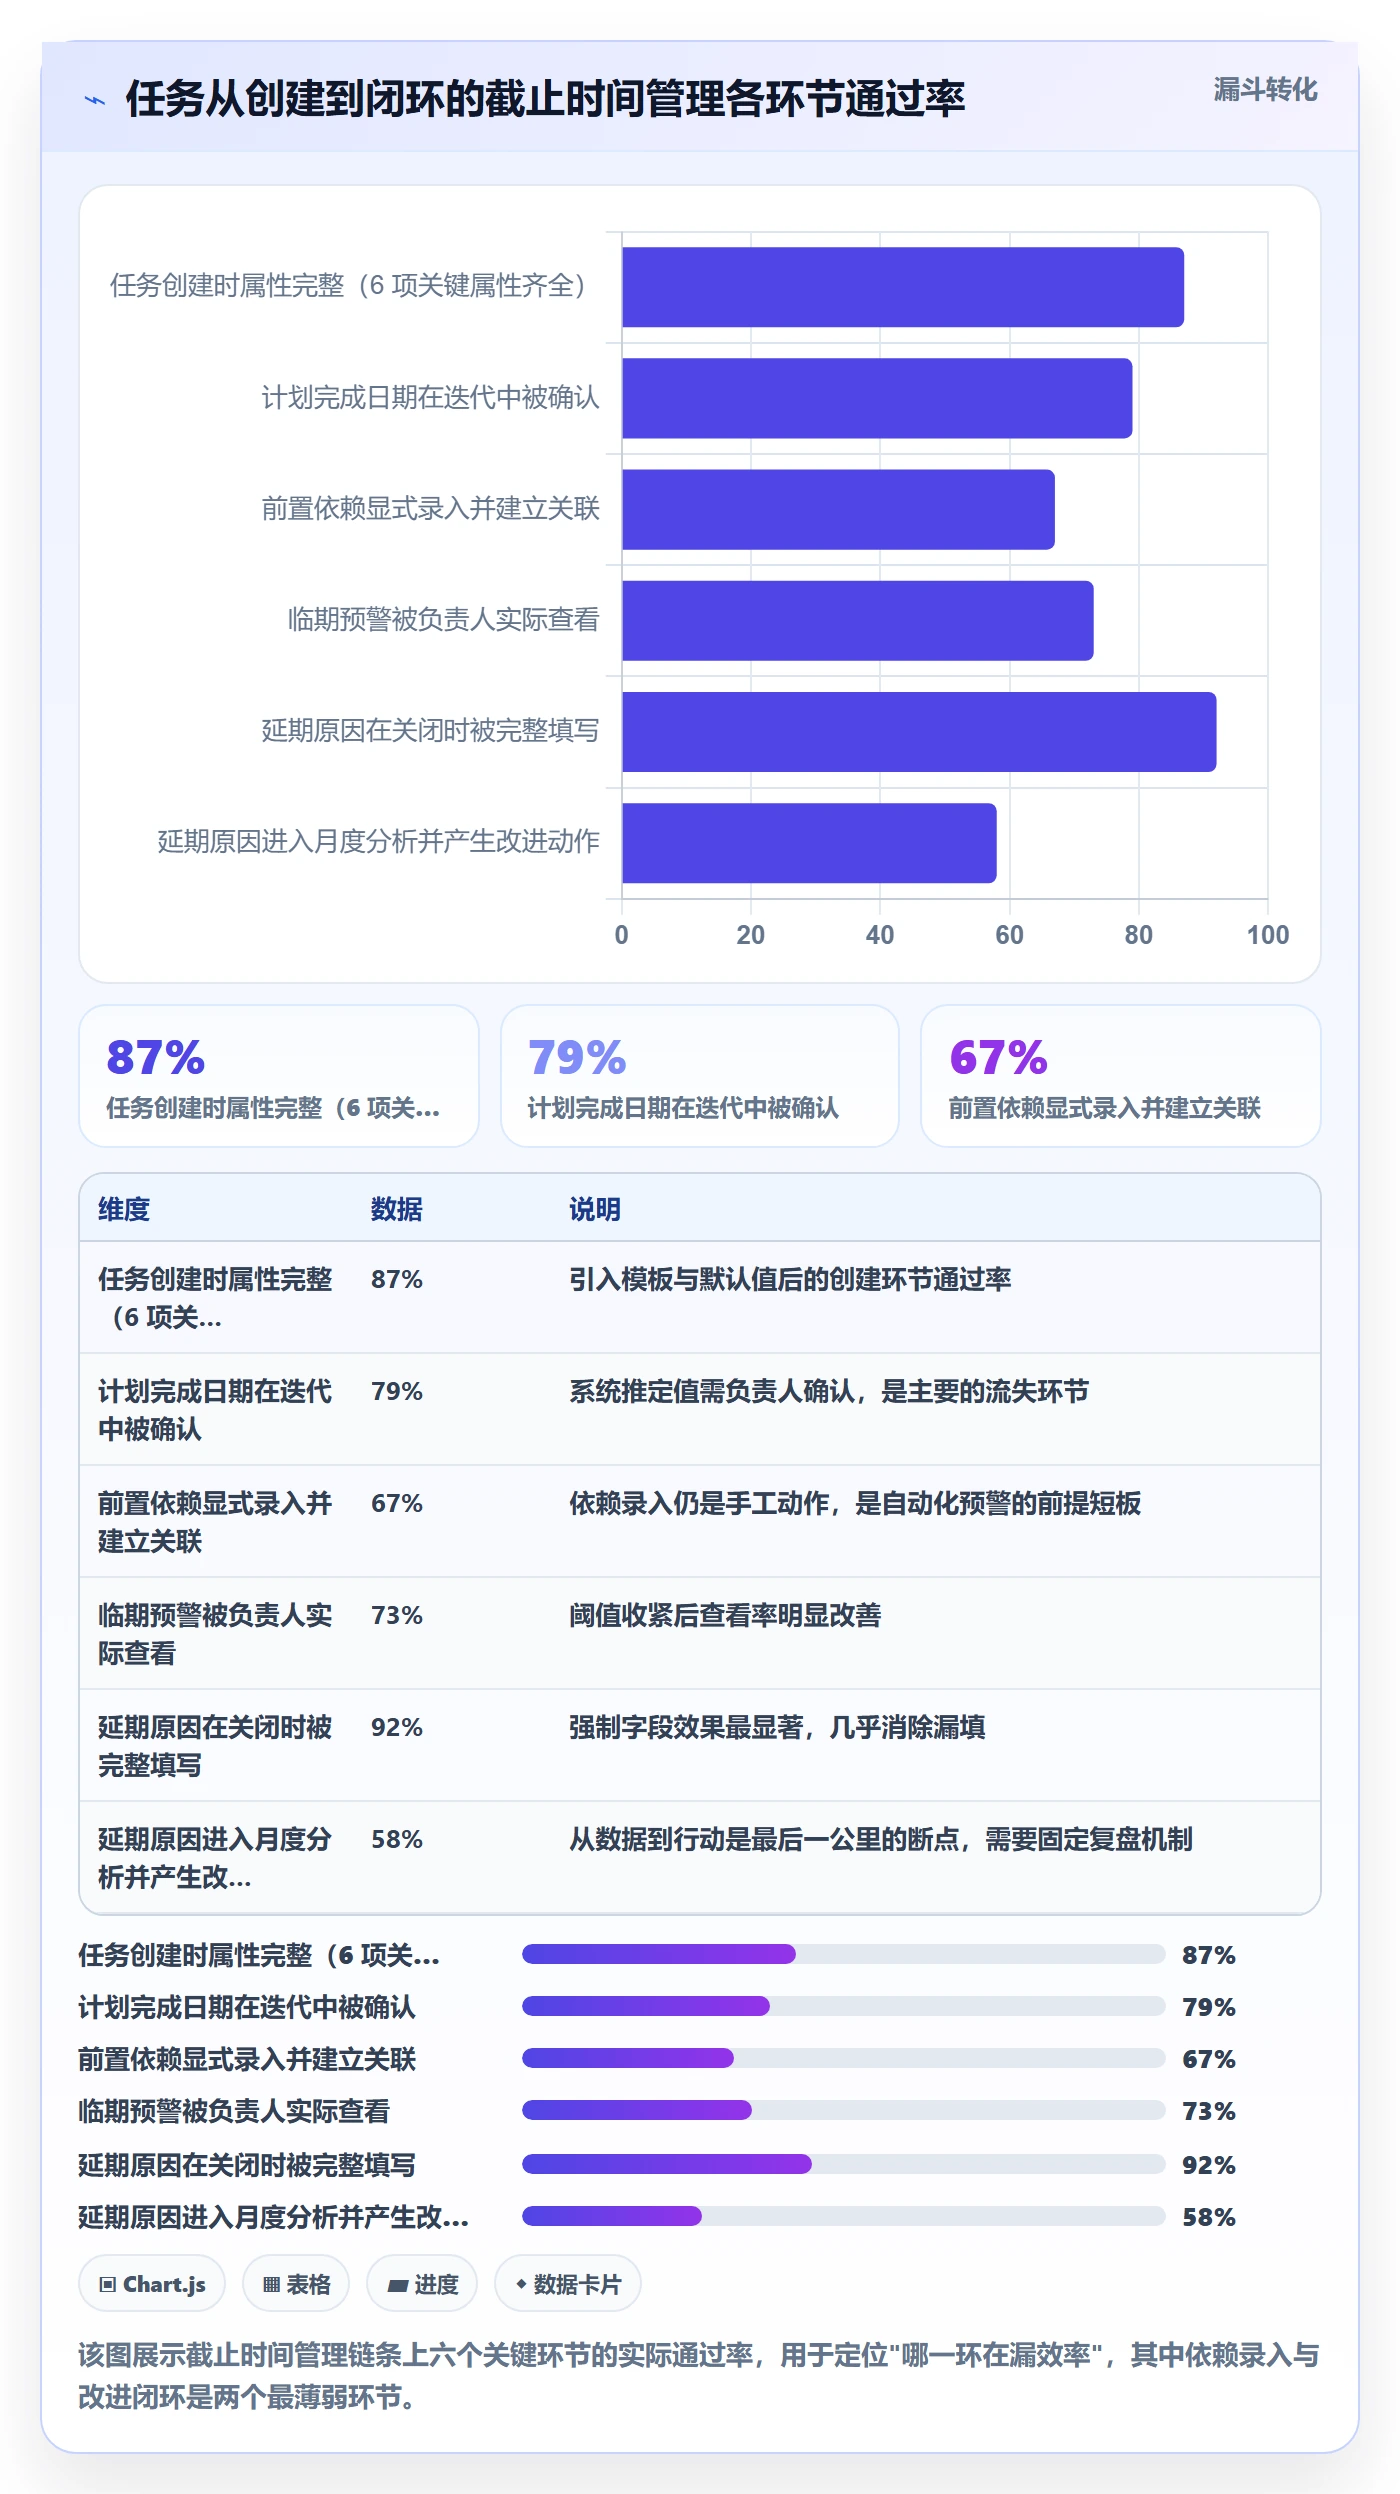Select the 进度 tag chip
Screen dimensions: 1400x2494
tap(422, 2284)
